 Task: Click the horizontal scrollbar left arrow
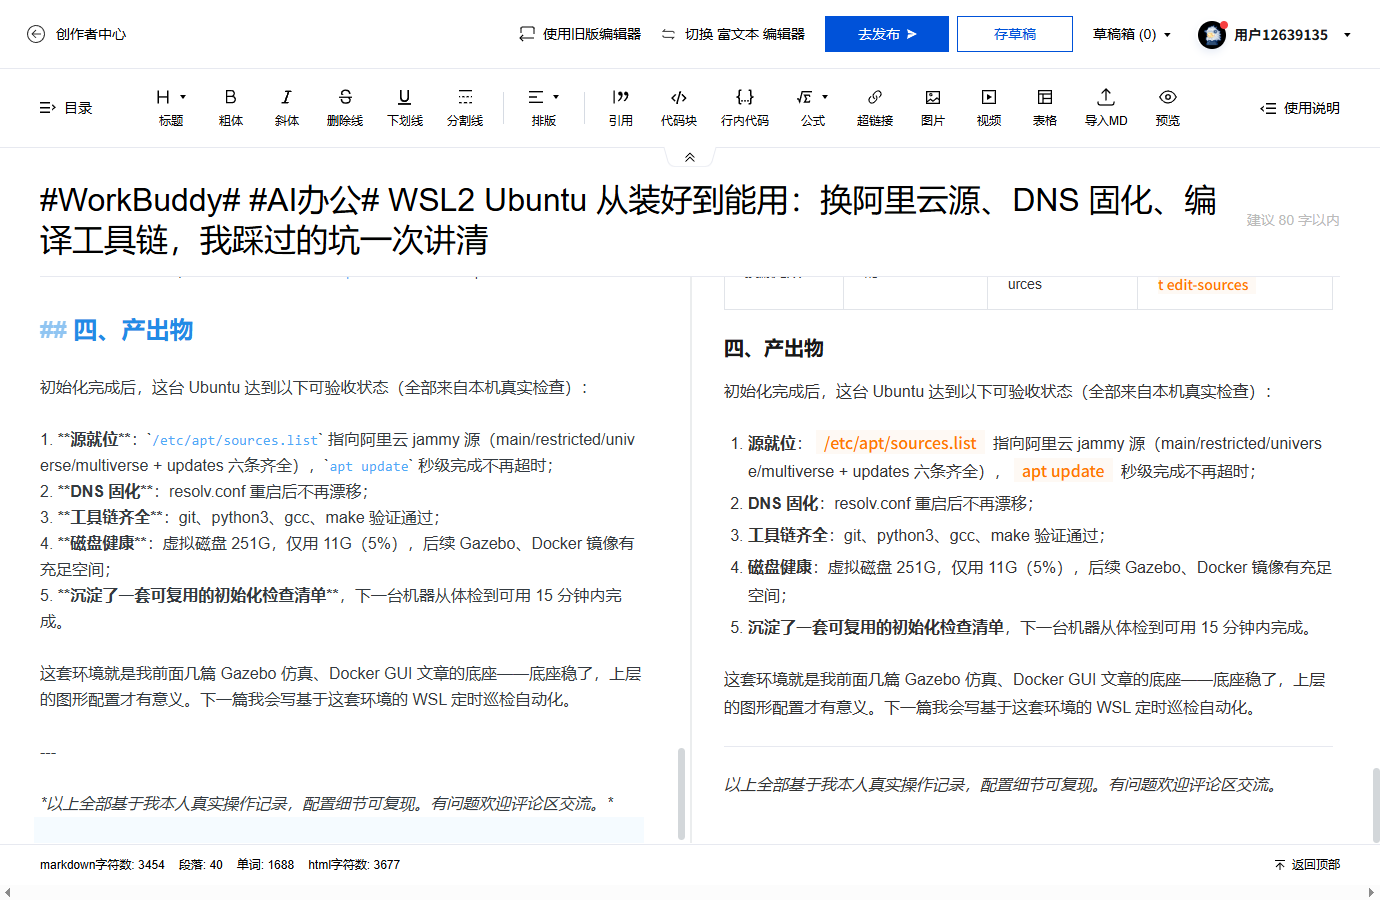[x=7, y=892]
